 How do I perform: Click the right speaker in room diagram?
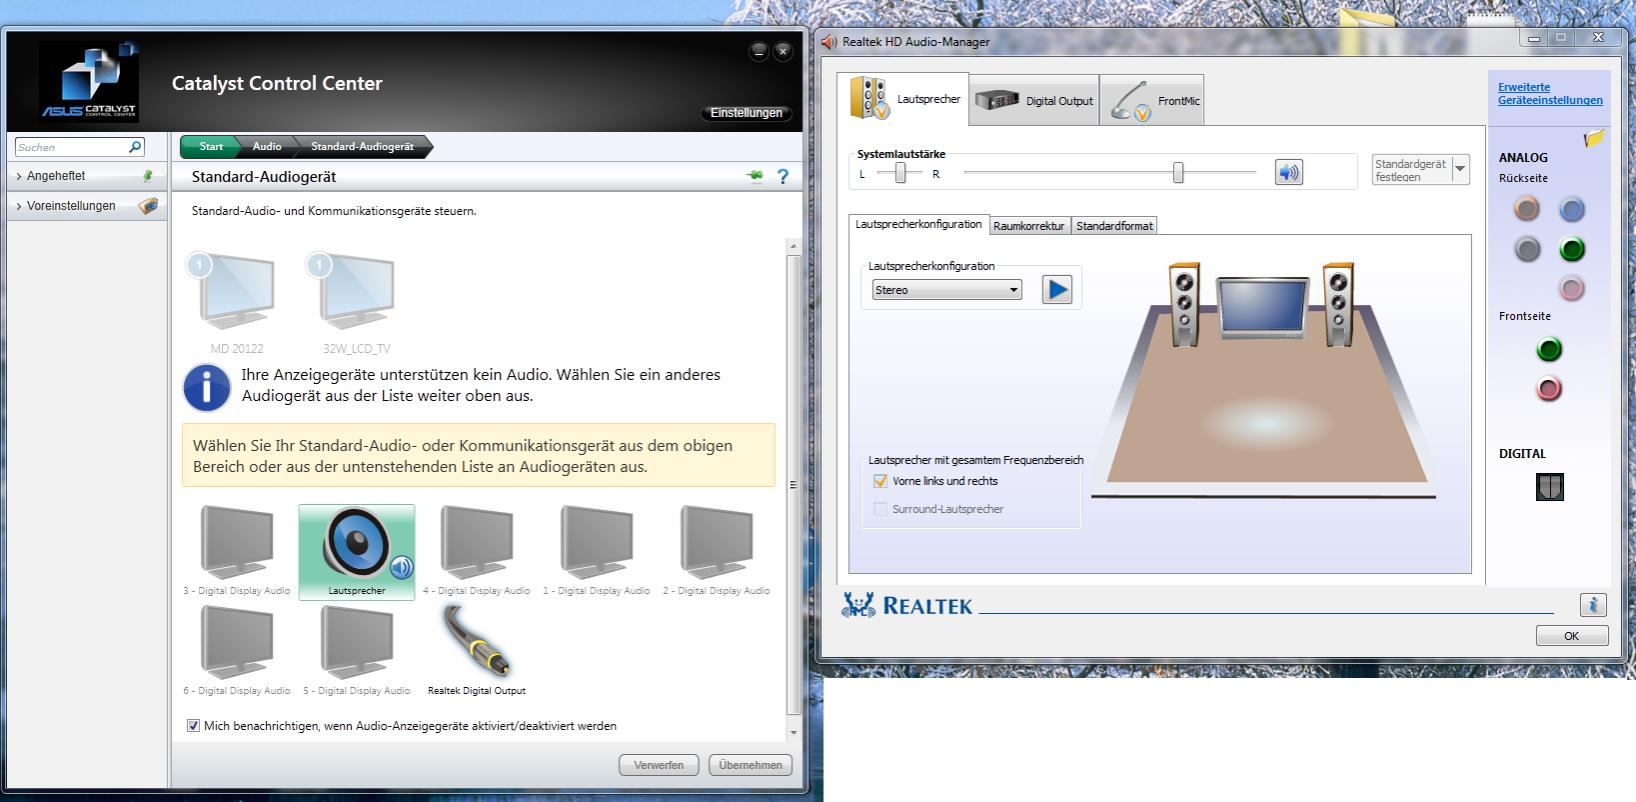(x=1338, y=304)
